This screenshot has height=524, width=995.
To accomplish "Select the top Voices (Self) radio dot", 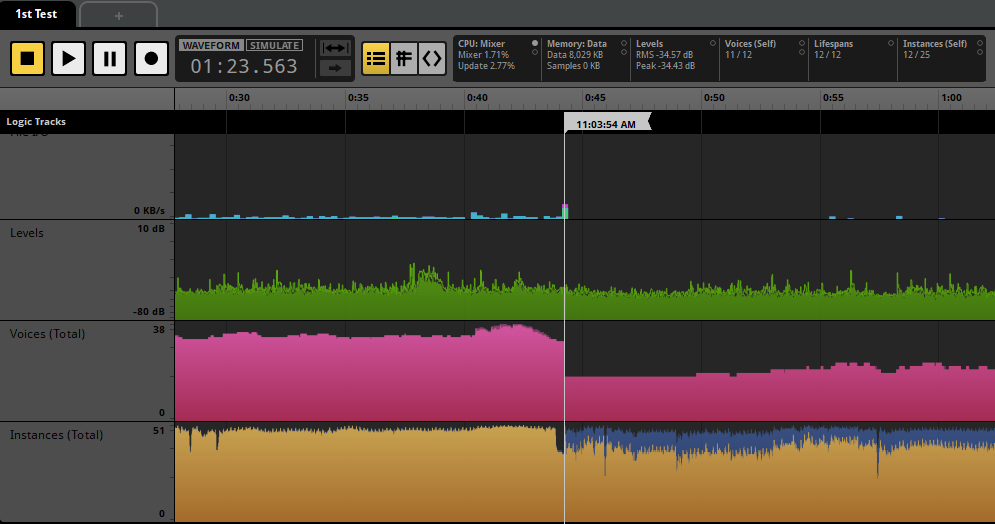I will [x=802, y=43].
